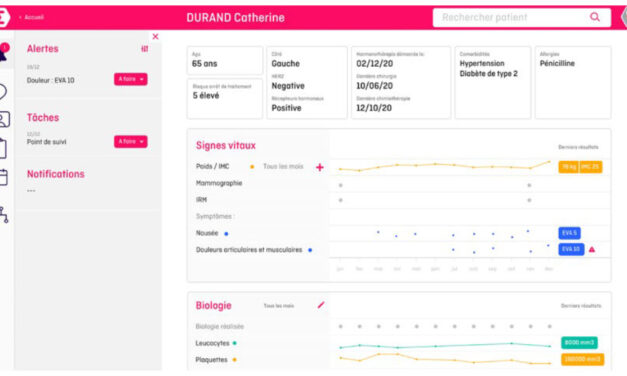Click the Douleurs articulaires et musculaires label
The width and height of the screenshot is (627, 376).
[249, 250]
